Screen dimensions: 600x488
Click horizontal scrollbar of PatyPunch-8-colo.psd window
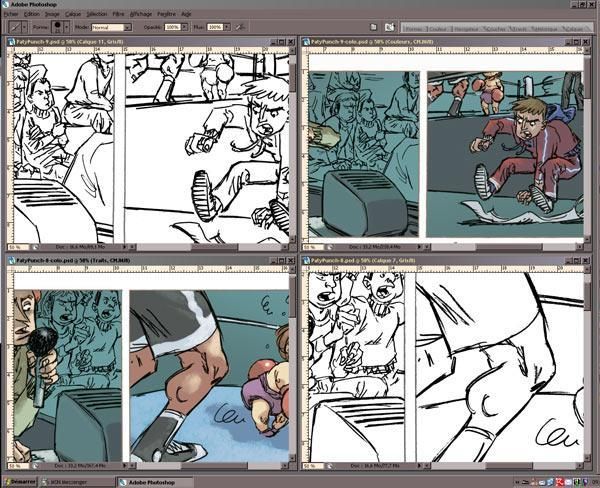[210, 466]
